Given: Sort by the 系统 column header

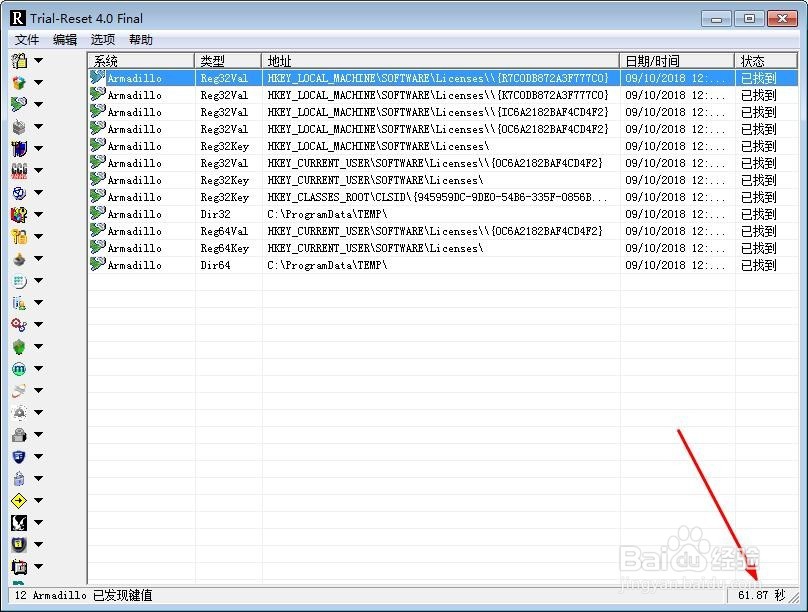Looking at the screenshot, I should click(x=141, y=61).
